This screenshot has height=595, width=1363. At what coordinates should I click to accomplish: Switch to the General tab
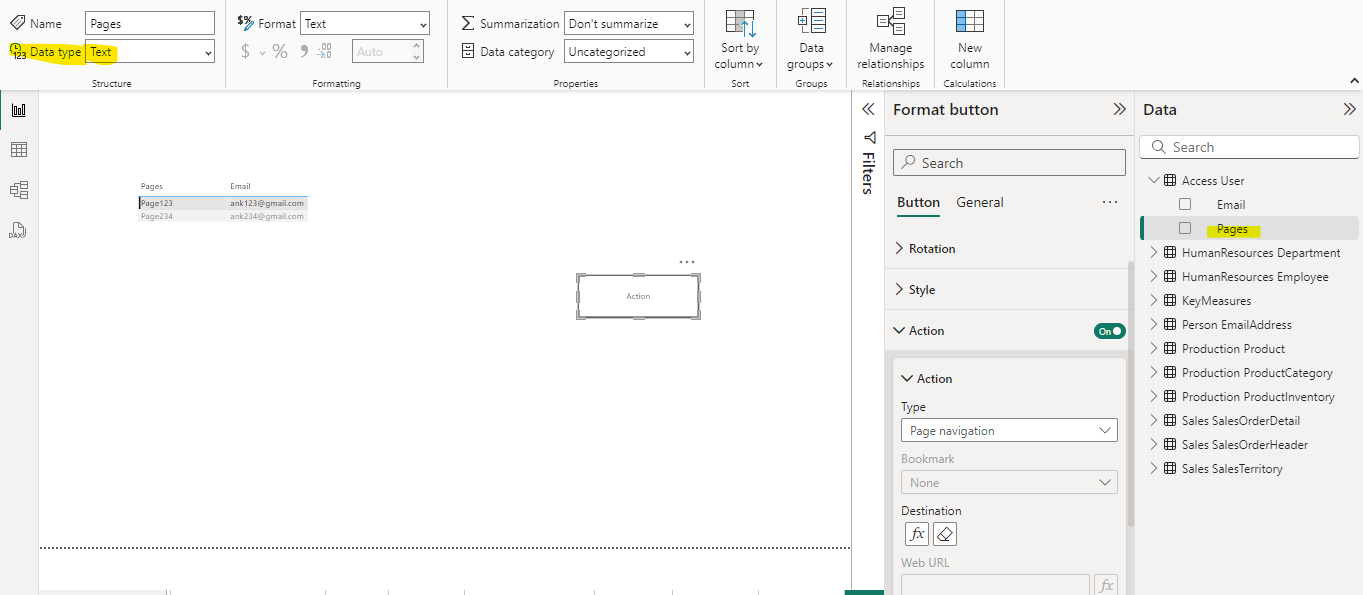click(980, 202)
